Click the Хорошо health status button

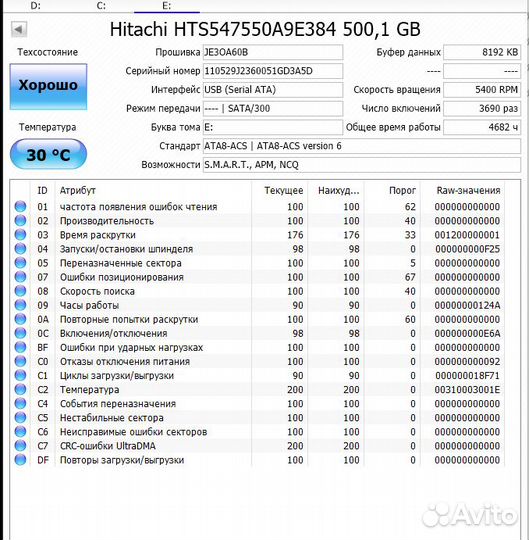click(48, 86)
